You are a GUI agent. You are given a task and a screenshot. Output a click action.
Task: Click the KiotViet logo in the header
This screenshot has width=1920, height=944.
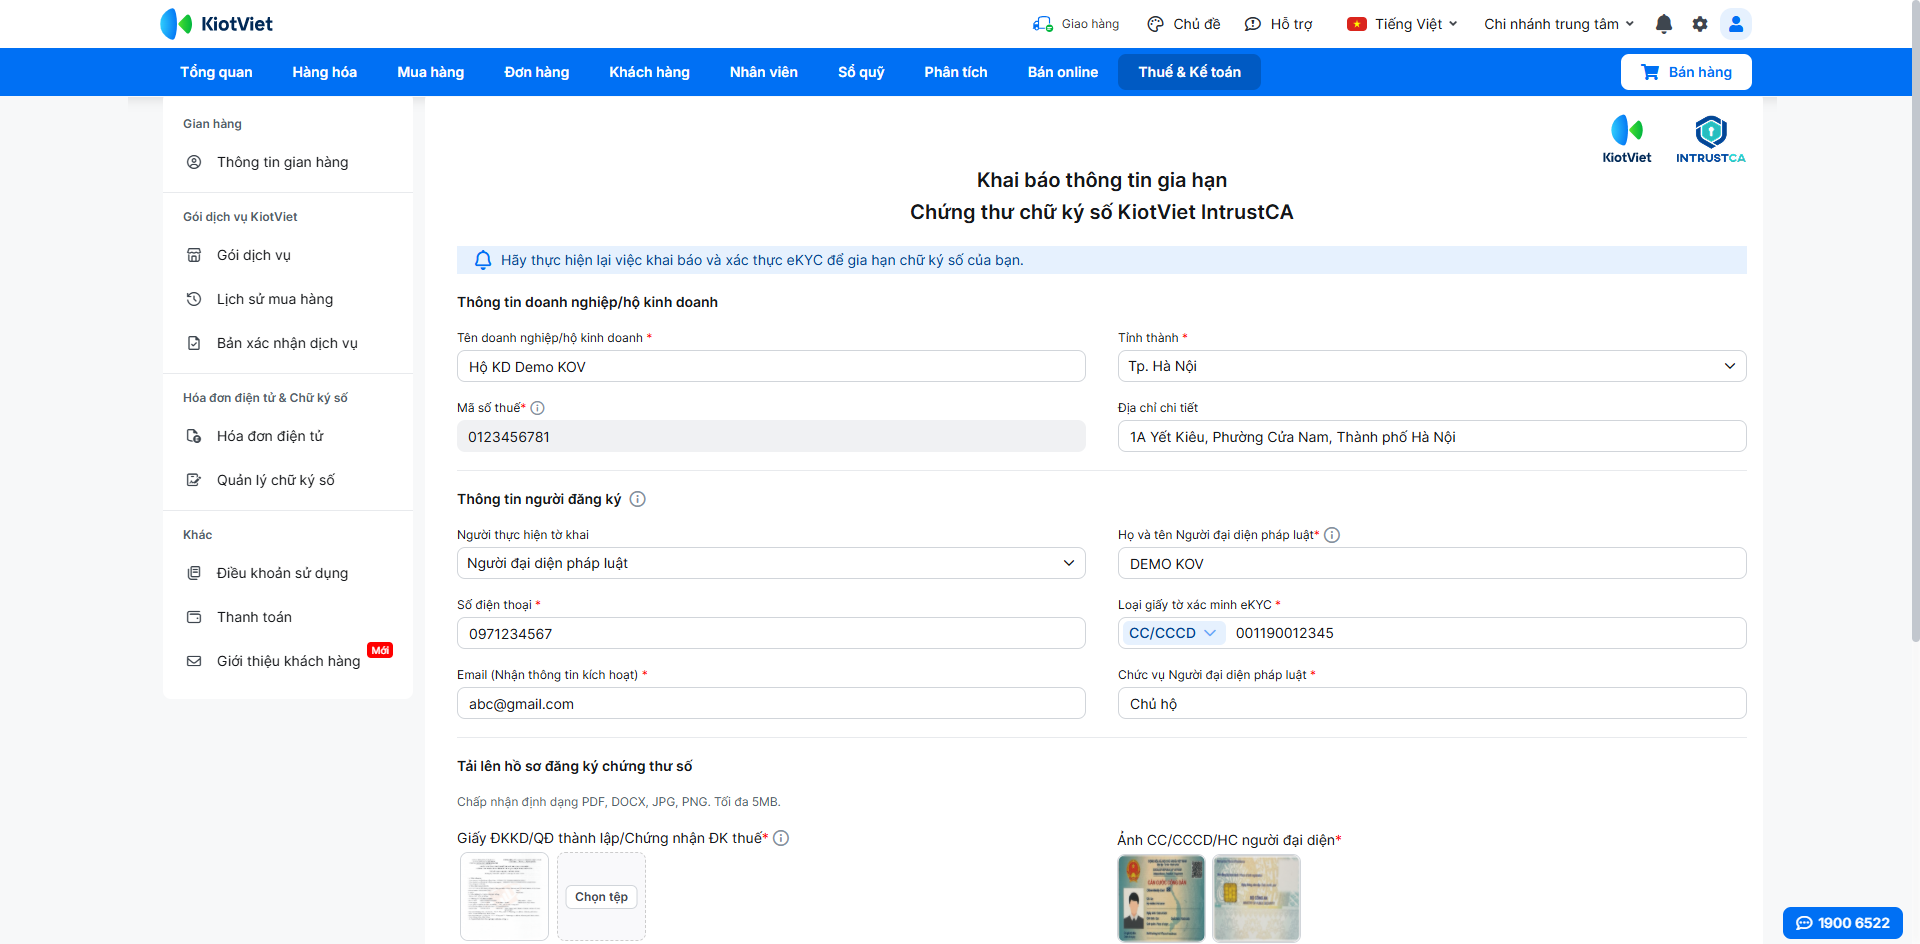(216, 24)
